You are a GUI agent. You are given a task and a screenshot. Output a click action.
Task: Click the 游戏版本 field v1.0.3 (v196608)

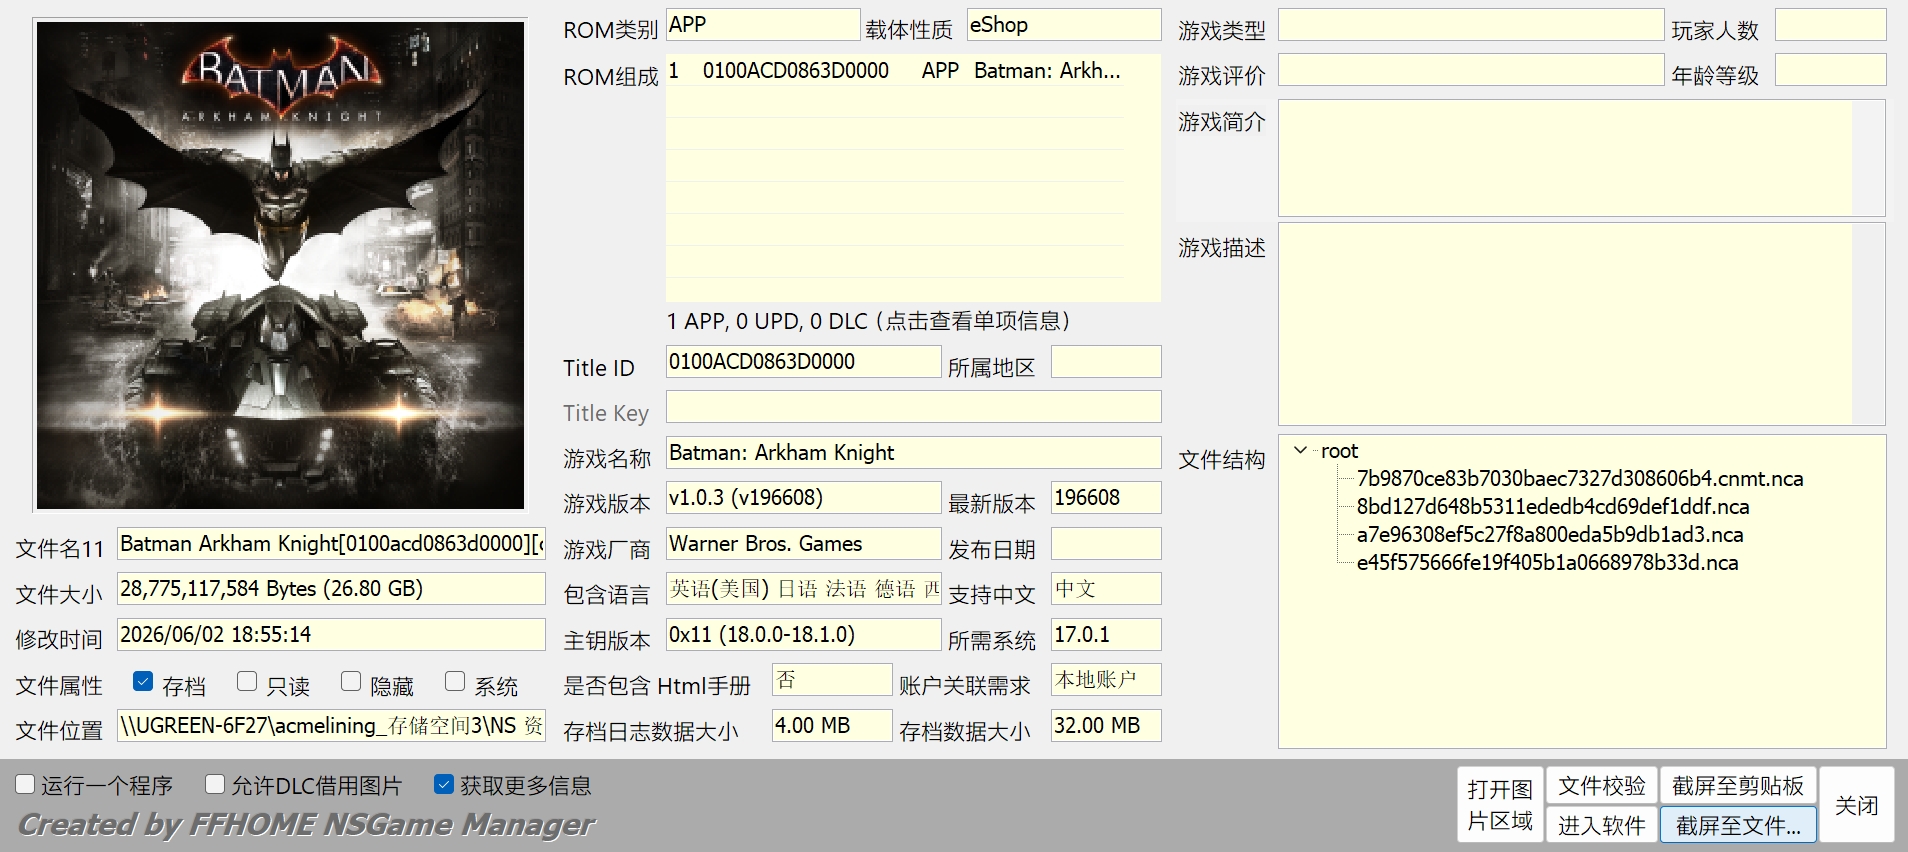(x=804, y=498)
